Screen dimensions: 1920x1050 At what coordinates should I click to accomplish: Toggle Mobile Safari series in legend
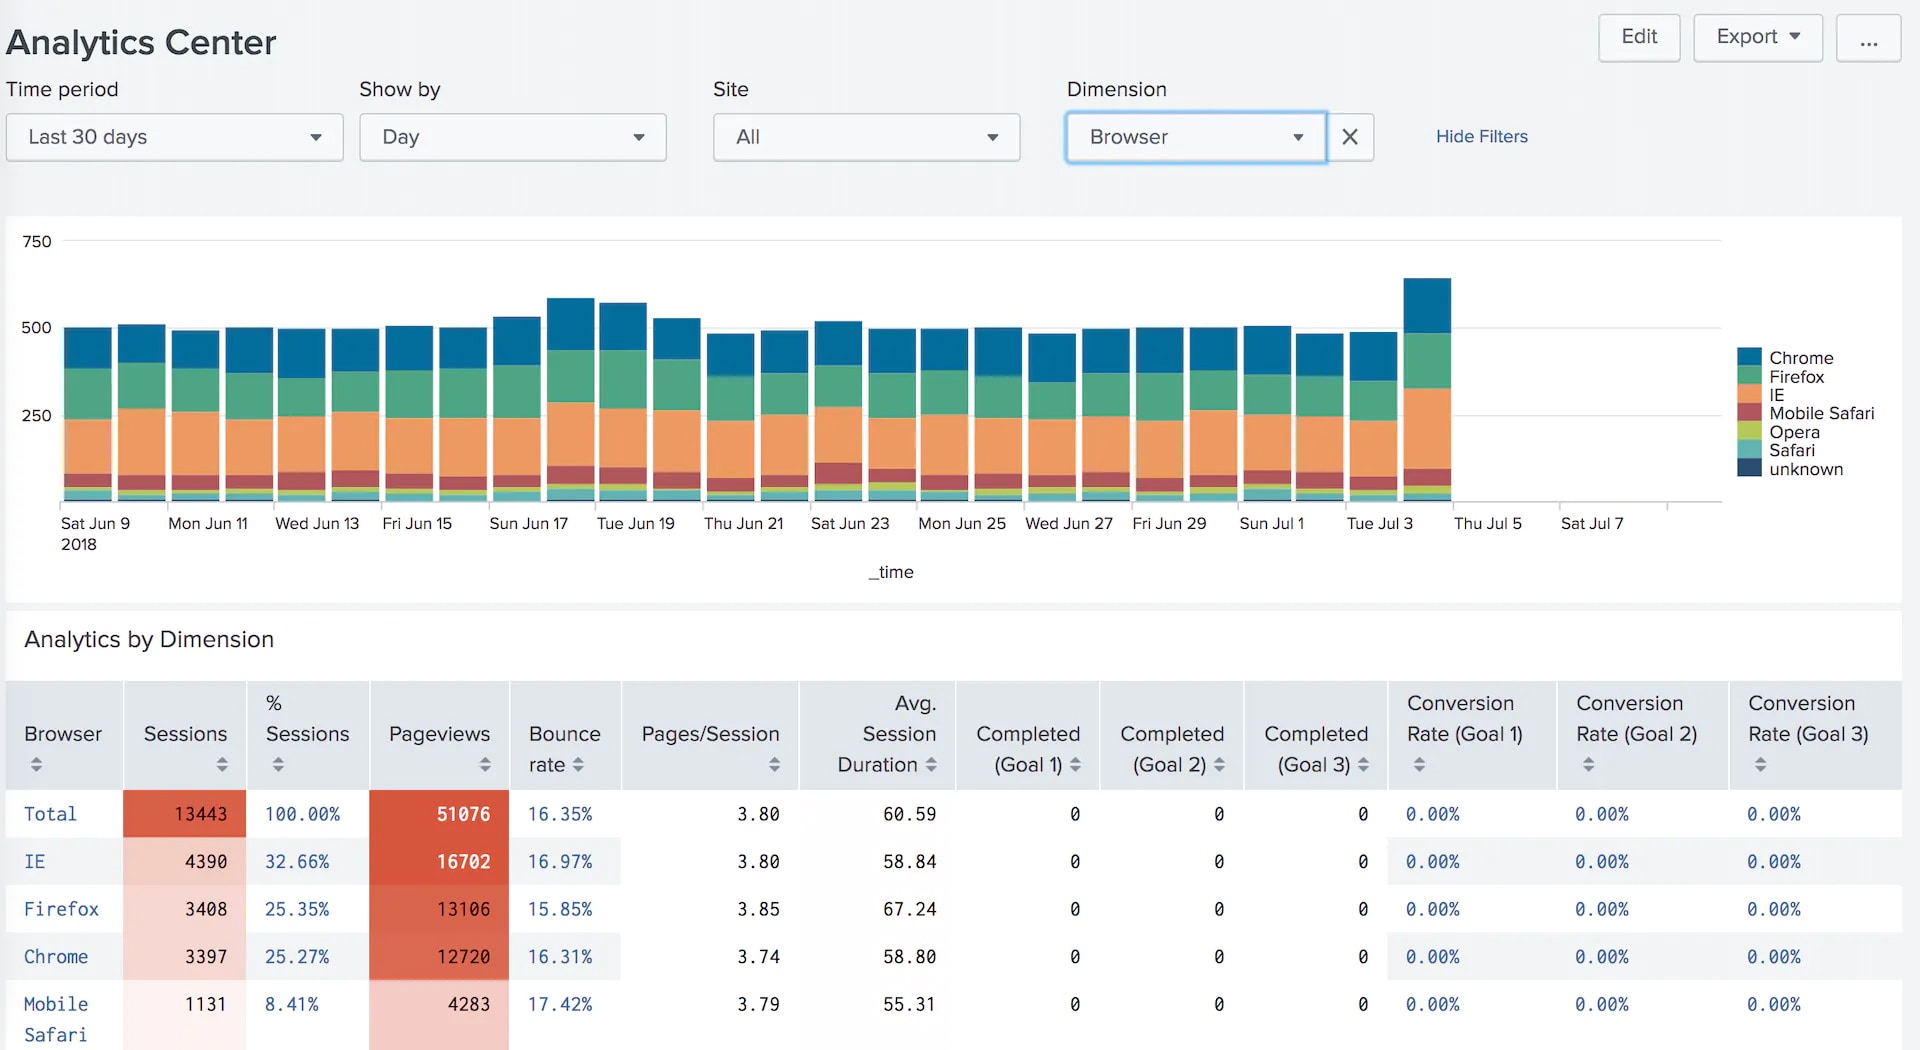pos(1821,413)
